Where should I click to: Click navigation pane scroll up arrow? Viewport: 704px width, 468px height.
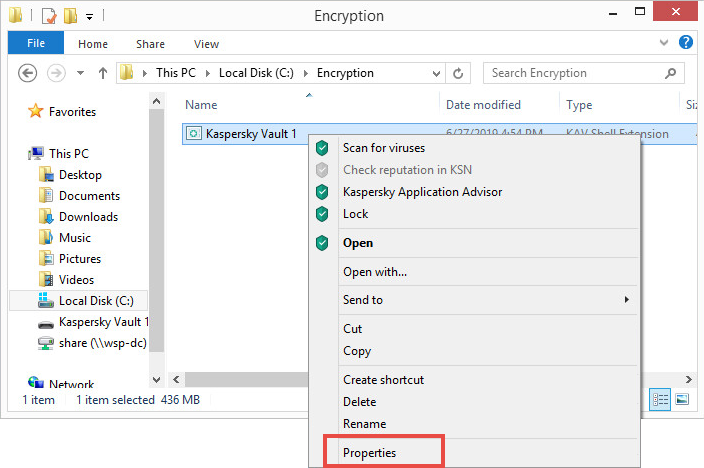tap(156, 101)
